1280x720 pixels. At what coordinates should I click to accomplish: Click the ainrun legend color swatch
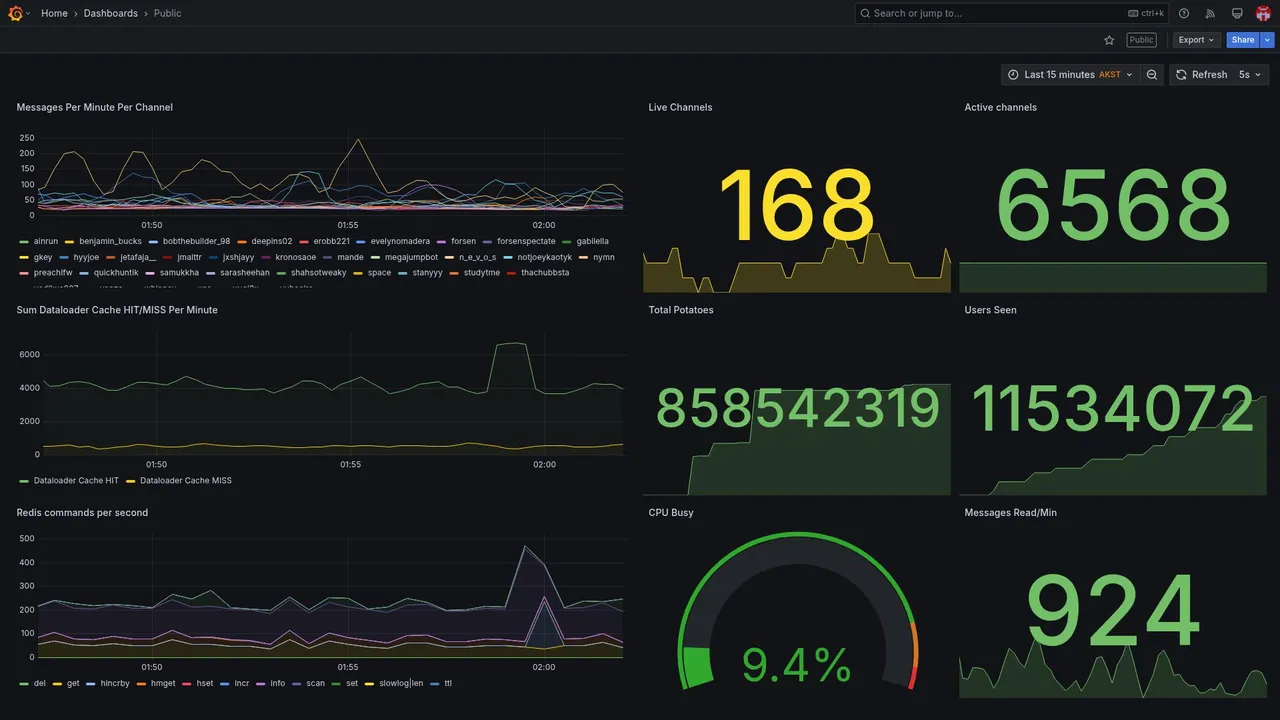click(24, 242)
